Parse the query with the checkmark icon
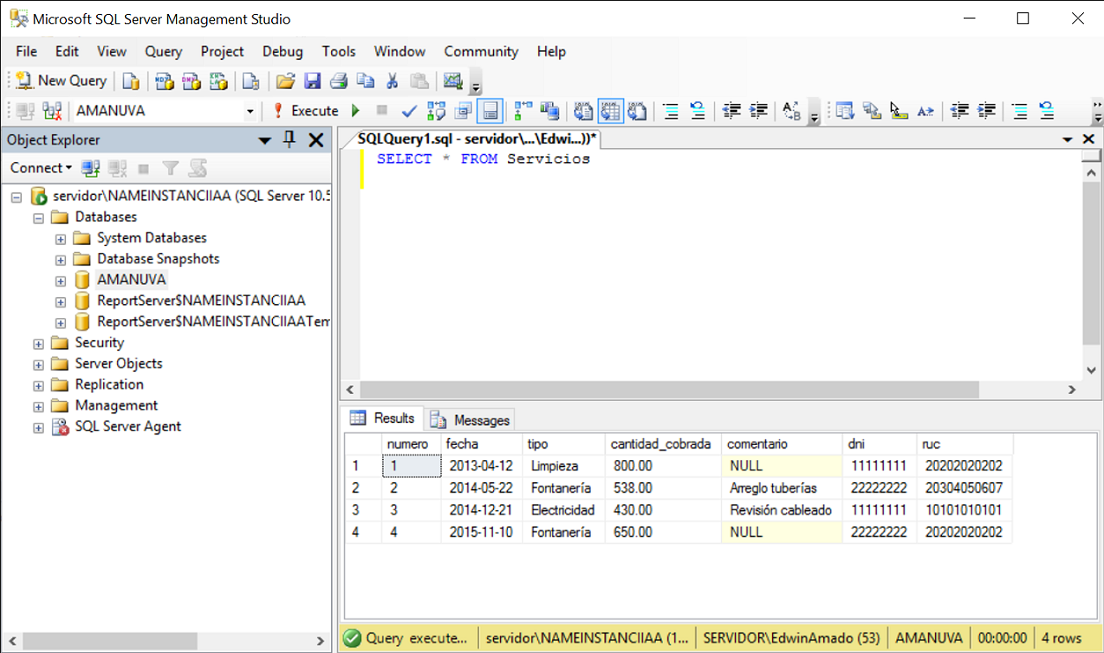Screen dimensions: 1104x653 (409, 110)
